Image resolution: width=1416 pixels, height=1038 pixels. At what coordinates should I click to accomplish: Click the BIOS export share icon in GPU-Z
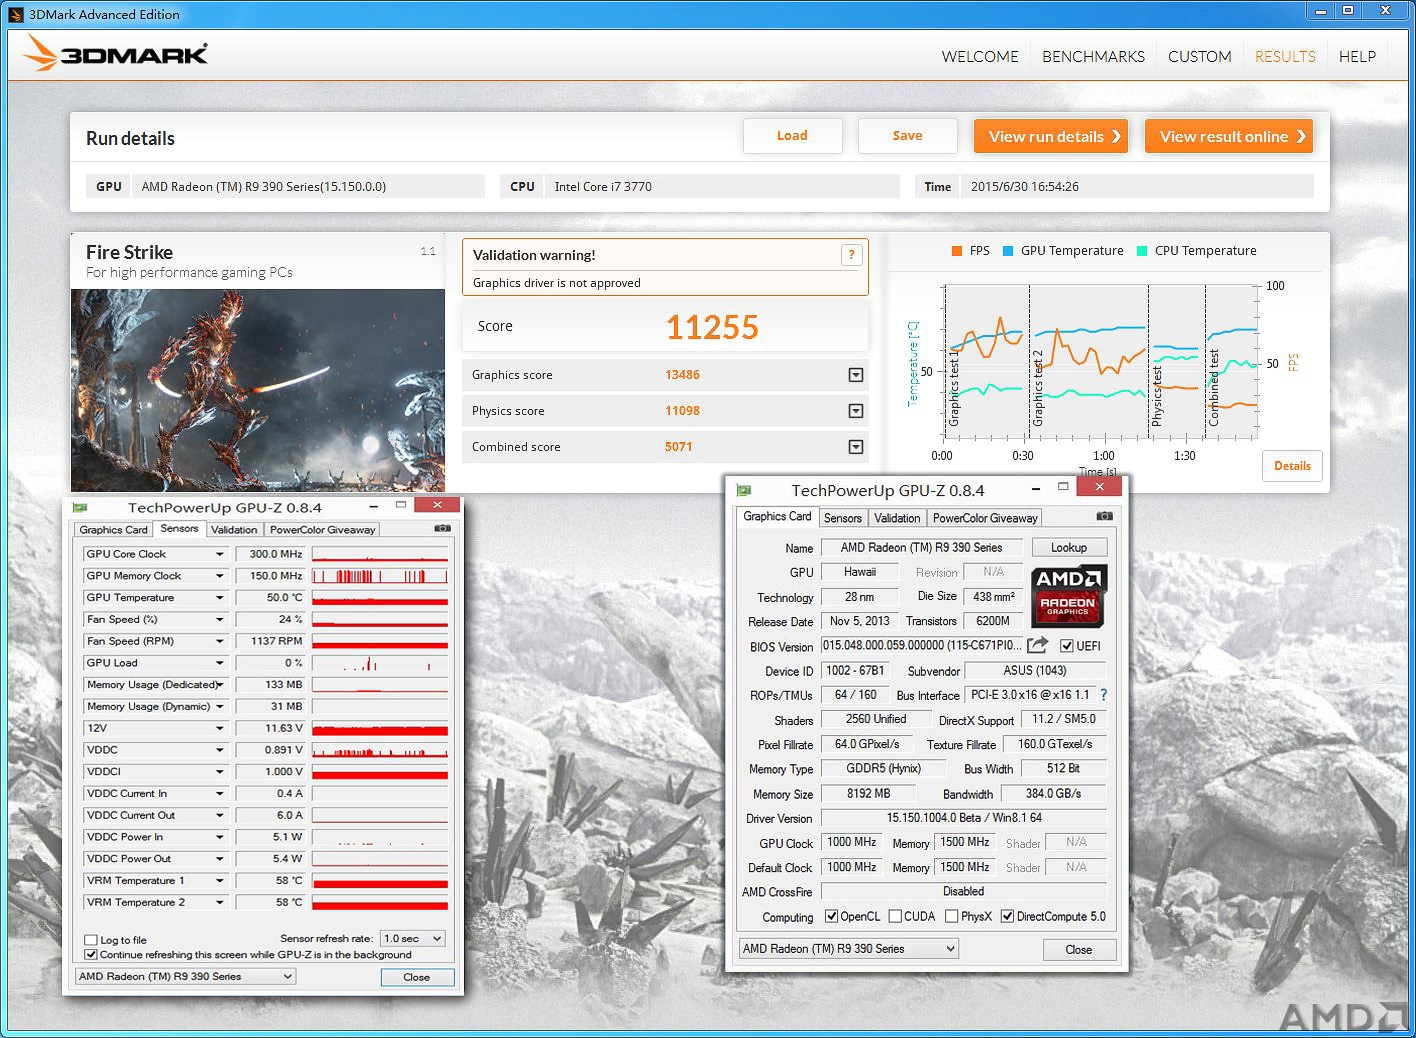tap(1038, 645)
